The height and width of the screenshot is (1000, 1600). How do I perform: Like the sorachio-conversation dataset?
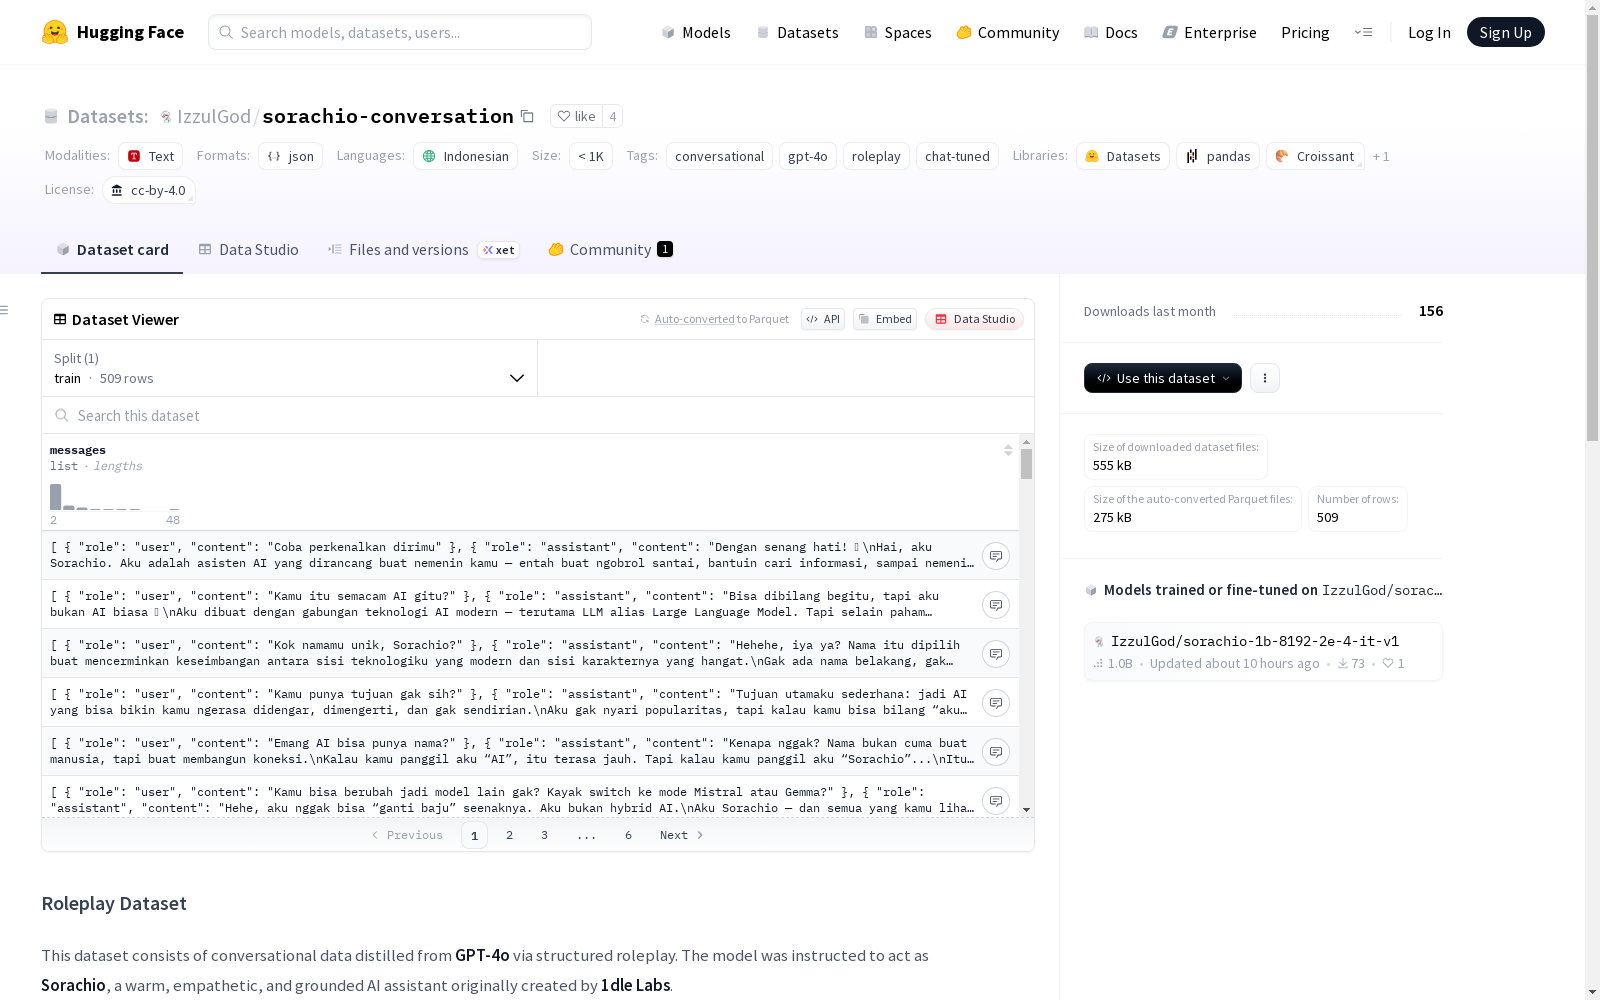point(576,116)
